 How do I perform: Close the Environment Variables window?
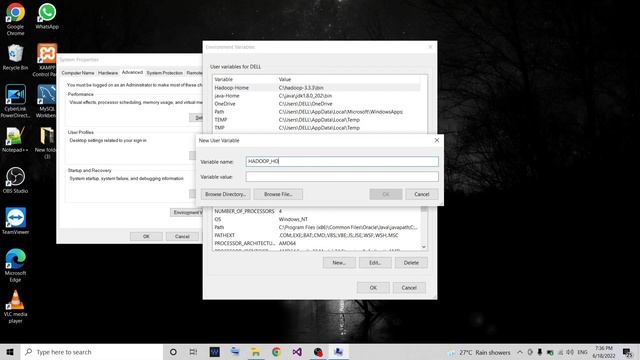(x=430, y=47)
